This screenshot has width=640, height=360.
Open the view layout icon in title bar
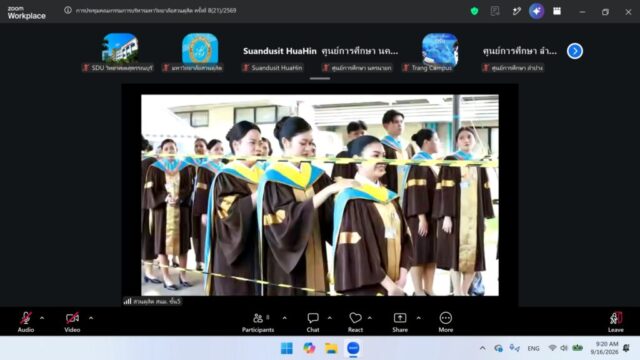(557, 11)
